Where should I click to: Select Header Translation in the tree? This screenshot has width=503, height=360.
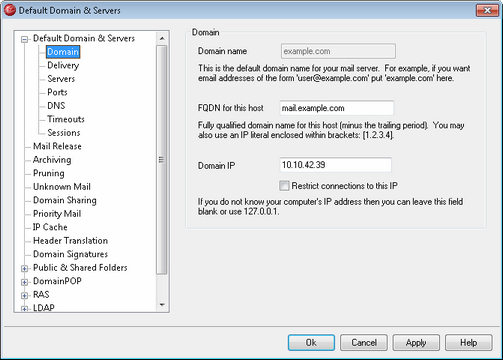click(x=70, y=240)
